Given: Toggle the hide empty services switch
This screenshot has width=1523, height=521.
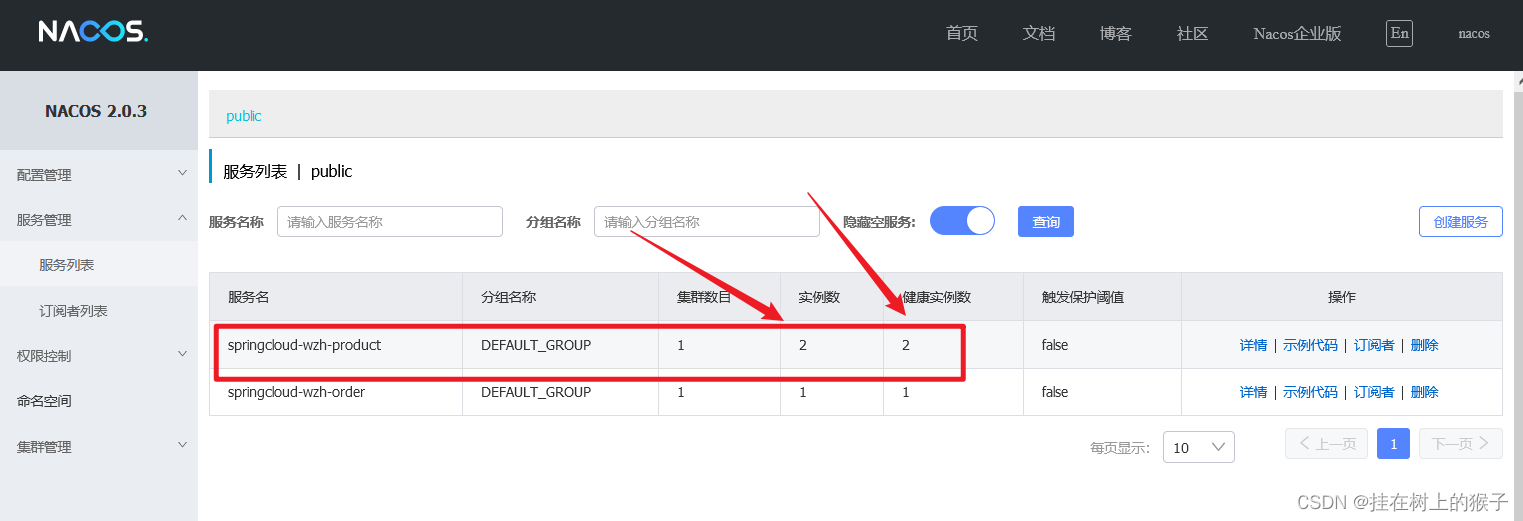Looking at the screenshot, I should tap(962, 221).
